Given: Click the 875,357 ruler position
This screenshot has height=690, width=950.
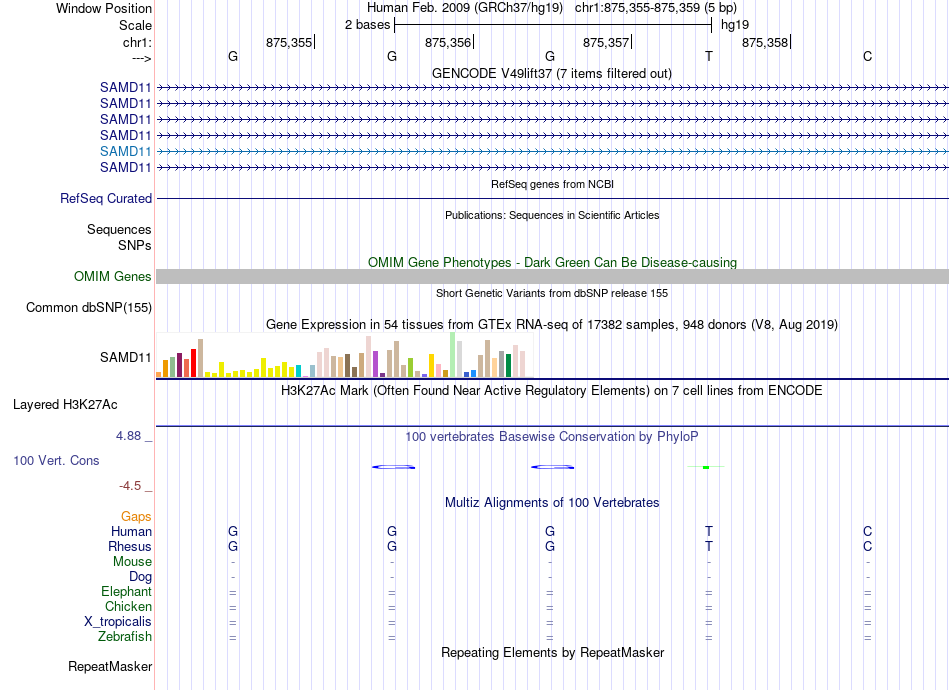Looking at the screenshot, I should 606,42.
